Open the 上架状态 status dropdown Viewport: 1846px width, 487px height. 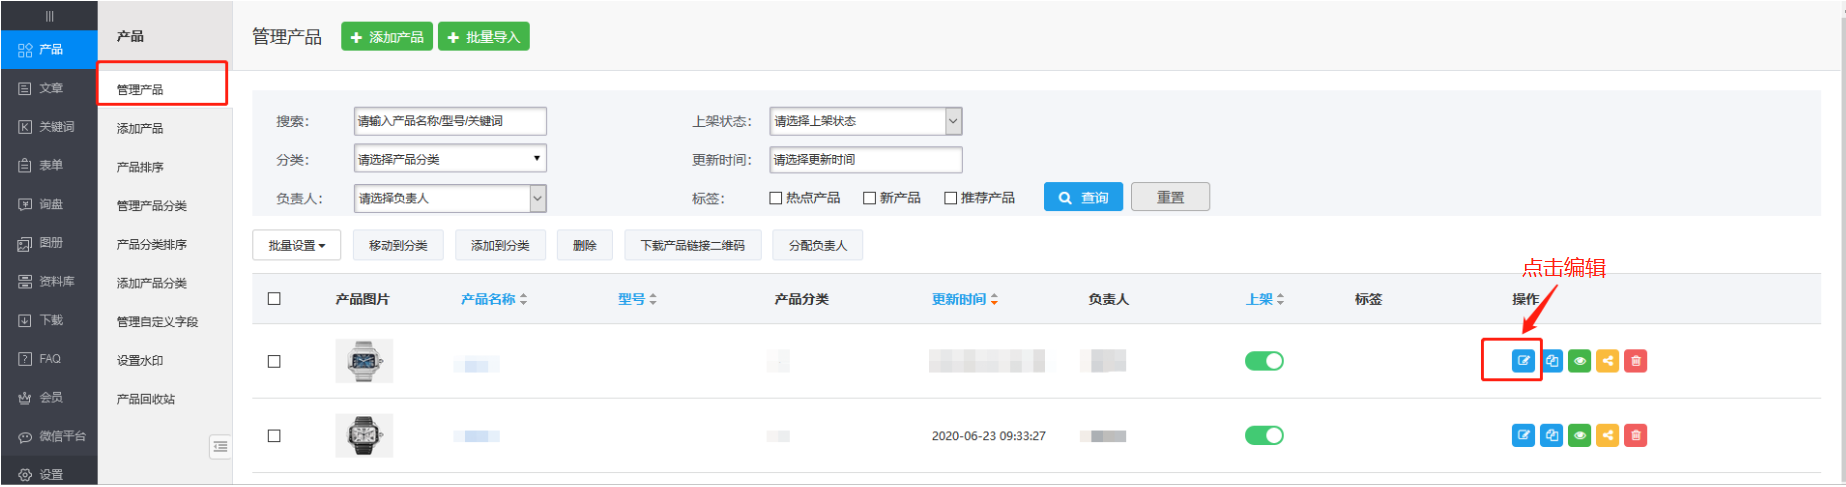coord(866,121)
